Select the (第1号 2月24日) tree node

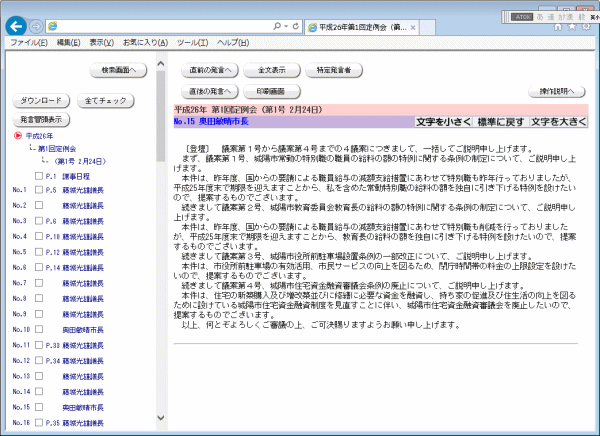point(80,162)
